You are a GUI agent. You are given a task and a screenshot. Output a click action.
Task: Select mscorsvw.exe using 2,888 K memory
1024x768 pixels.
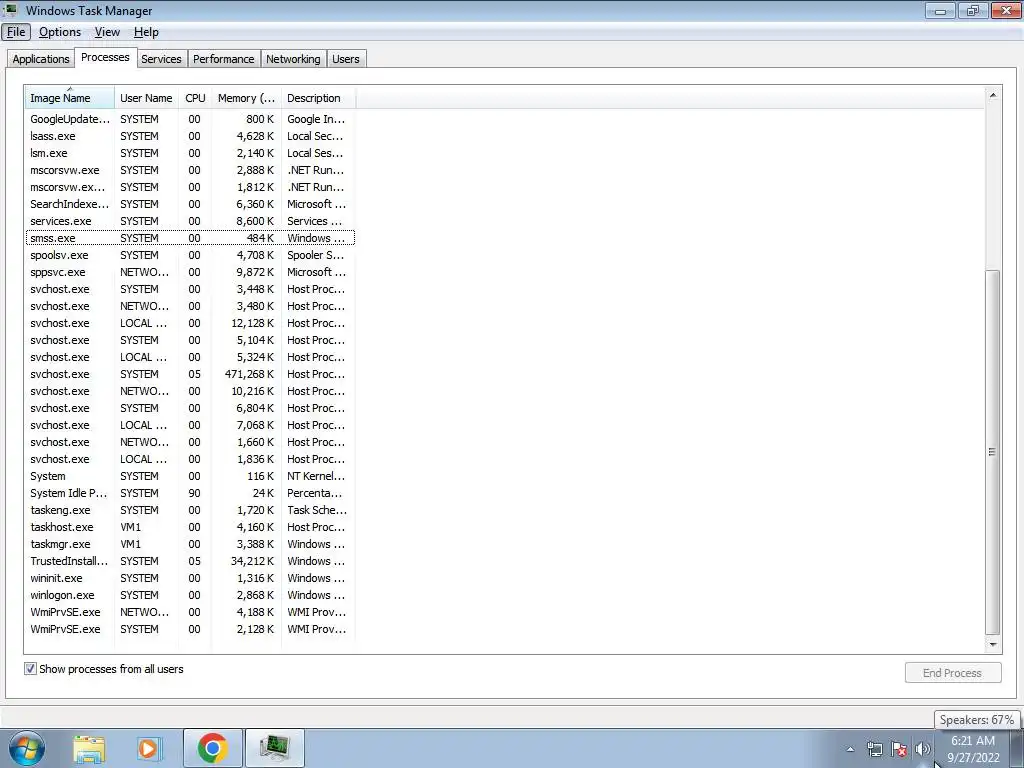point(190,170)
